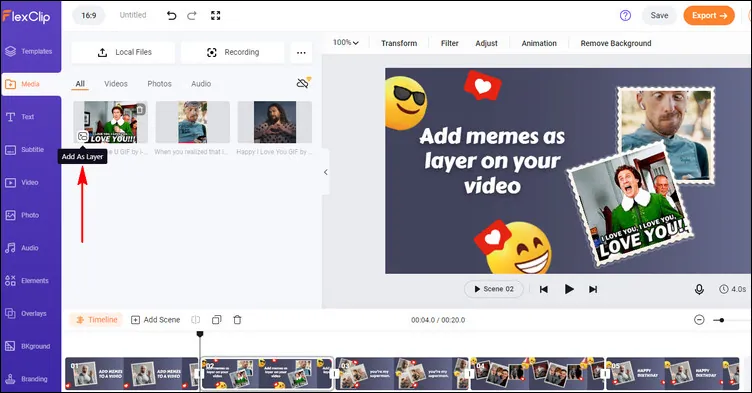The width and height of the screenshot is (752, 393).
Task: Click Add As Layer icon on elf GIF
Action: pos(82,137)
